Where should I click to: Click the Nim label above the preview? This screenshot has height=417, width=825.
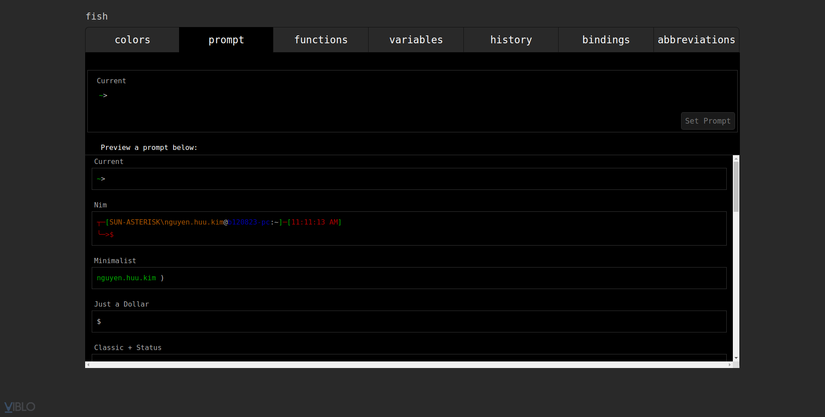[100, 205]
